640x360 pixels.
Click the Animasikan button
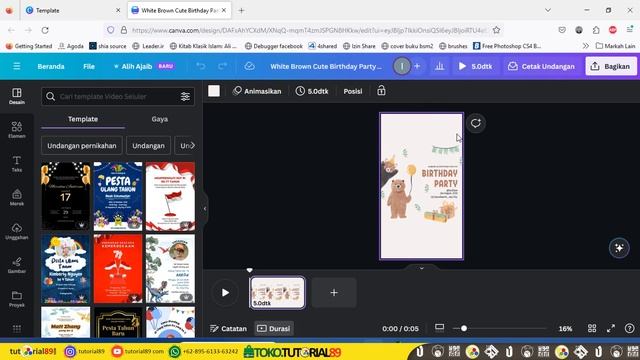pos(257,91)
